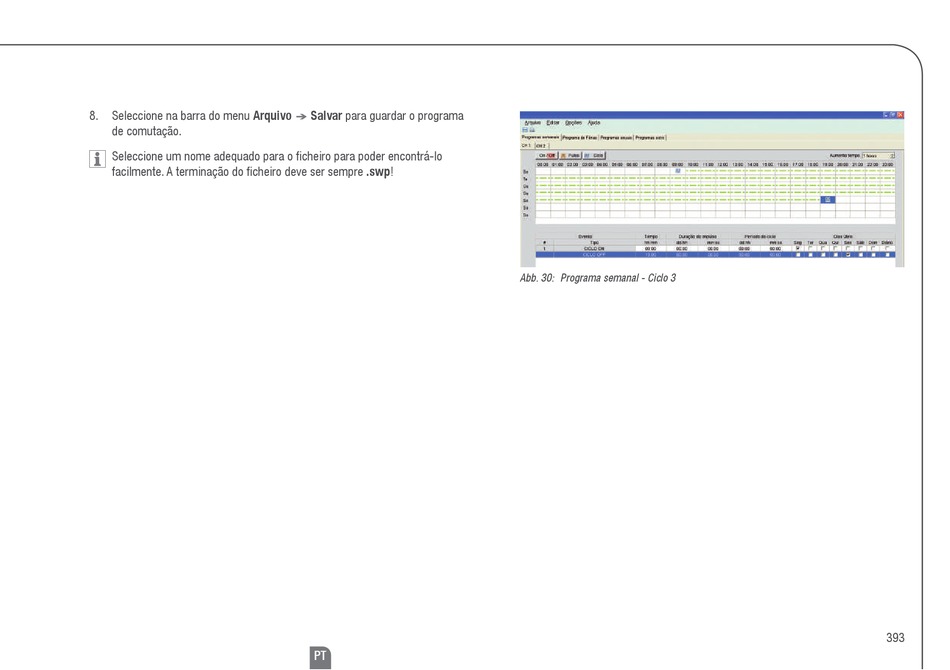Viewport: 950px width, 670px height.
Task: Close the switching program window
Action: pos(900,114)
